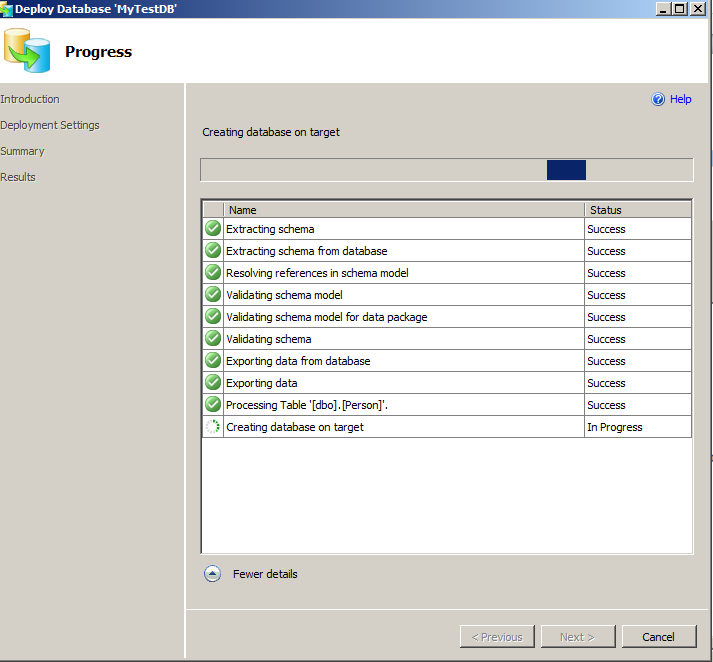This screenshot has width=713, height=662.
Task: Sort by the Name column header
Action: [404, 210]
